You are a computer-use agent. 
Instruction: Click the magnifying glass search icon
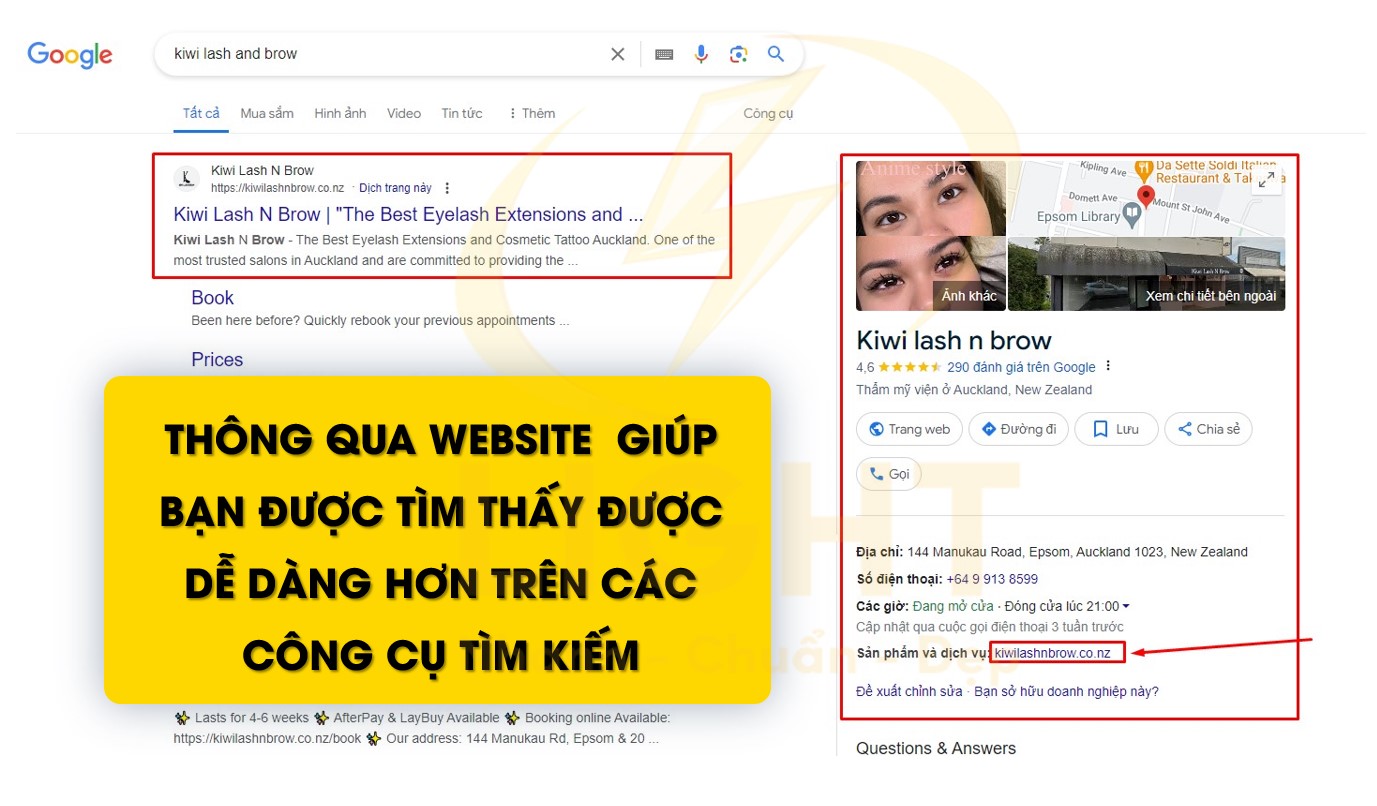point(776,54)
